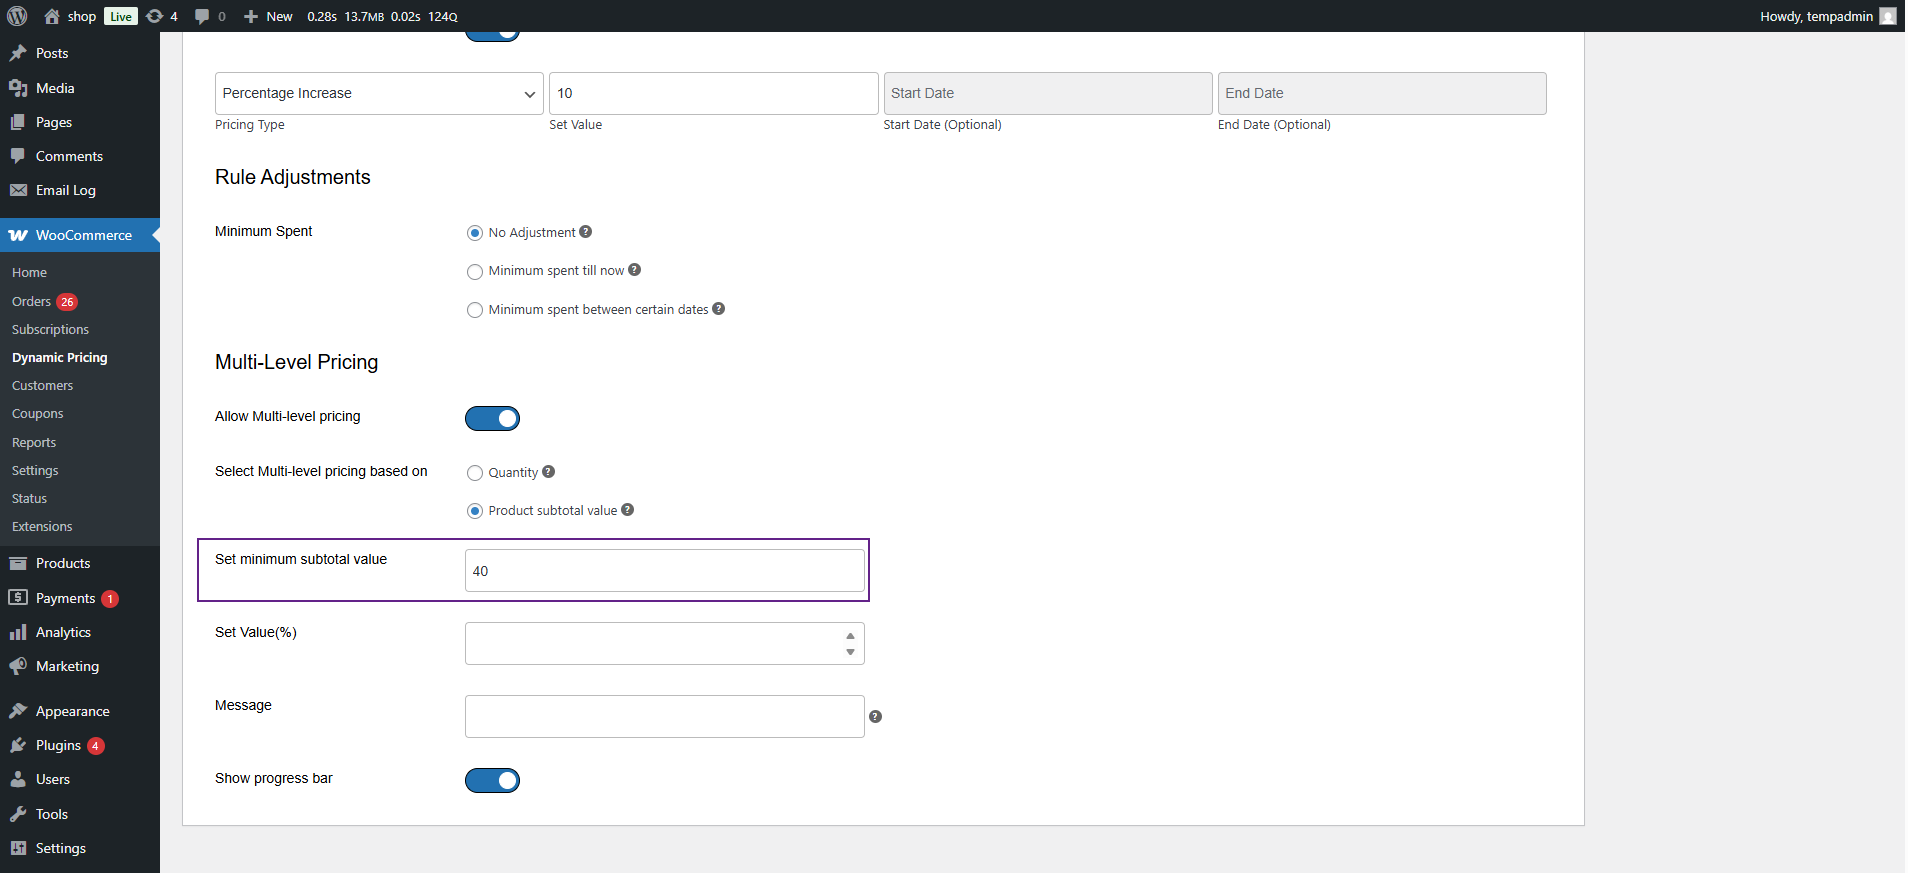The image size is (1908, 873).
Task: Open the Start Date picker field
Action: [x=1047, y=93]
